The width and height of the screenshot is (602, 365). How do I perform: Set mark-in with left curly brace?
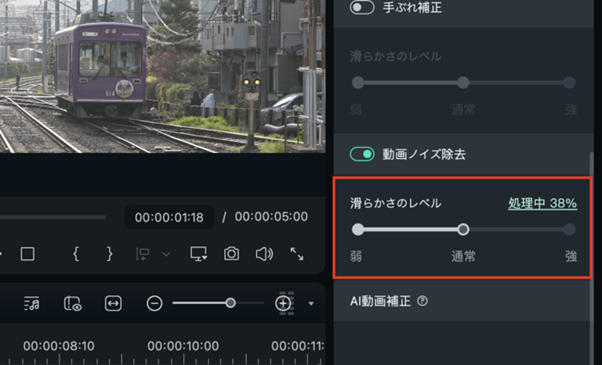tap(76, 254)
